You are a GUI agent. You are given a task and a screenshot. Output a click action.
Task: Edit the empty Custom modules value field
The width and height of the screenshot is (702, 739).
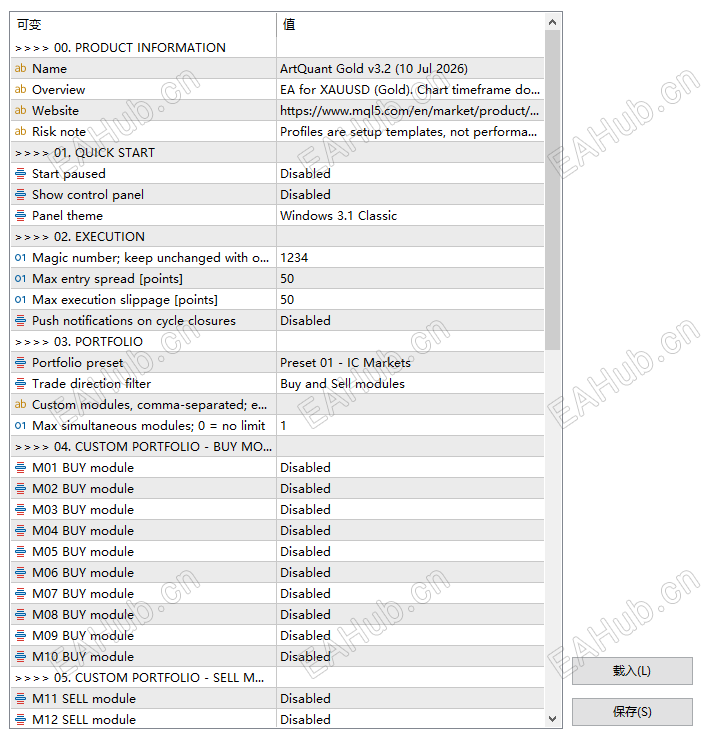(410, 404)
